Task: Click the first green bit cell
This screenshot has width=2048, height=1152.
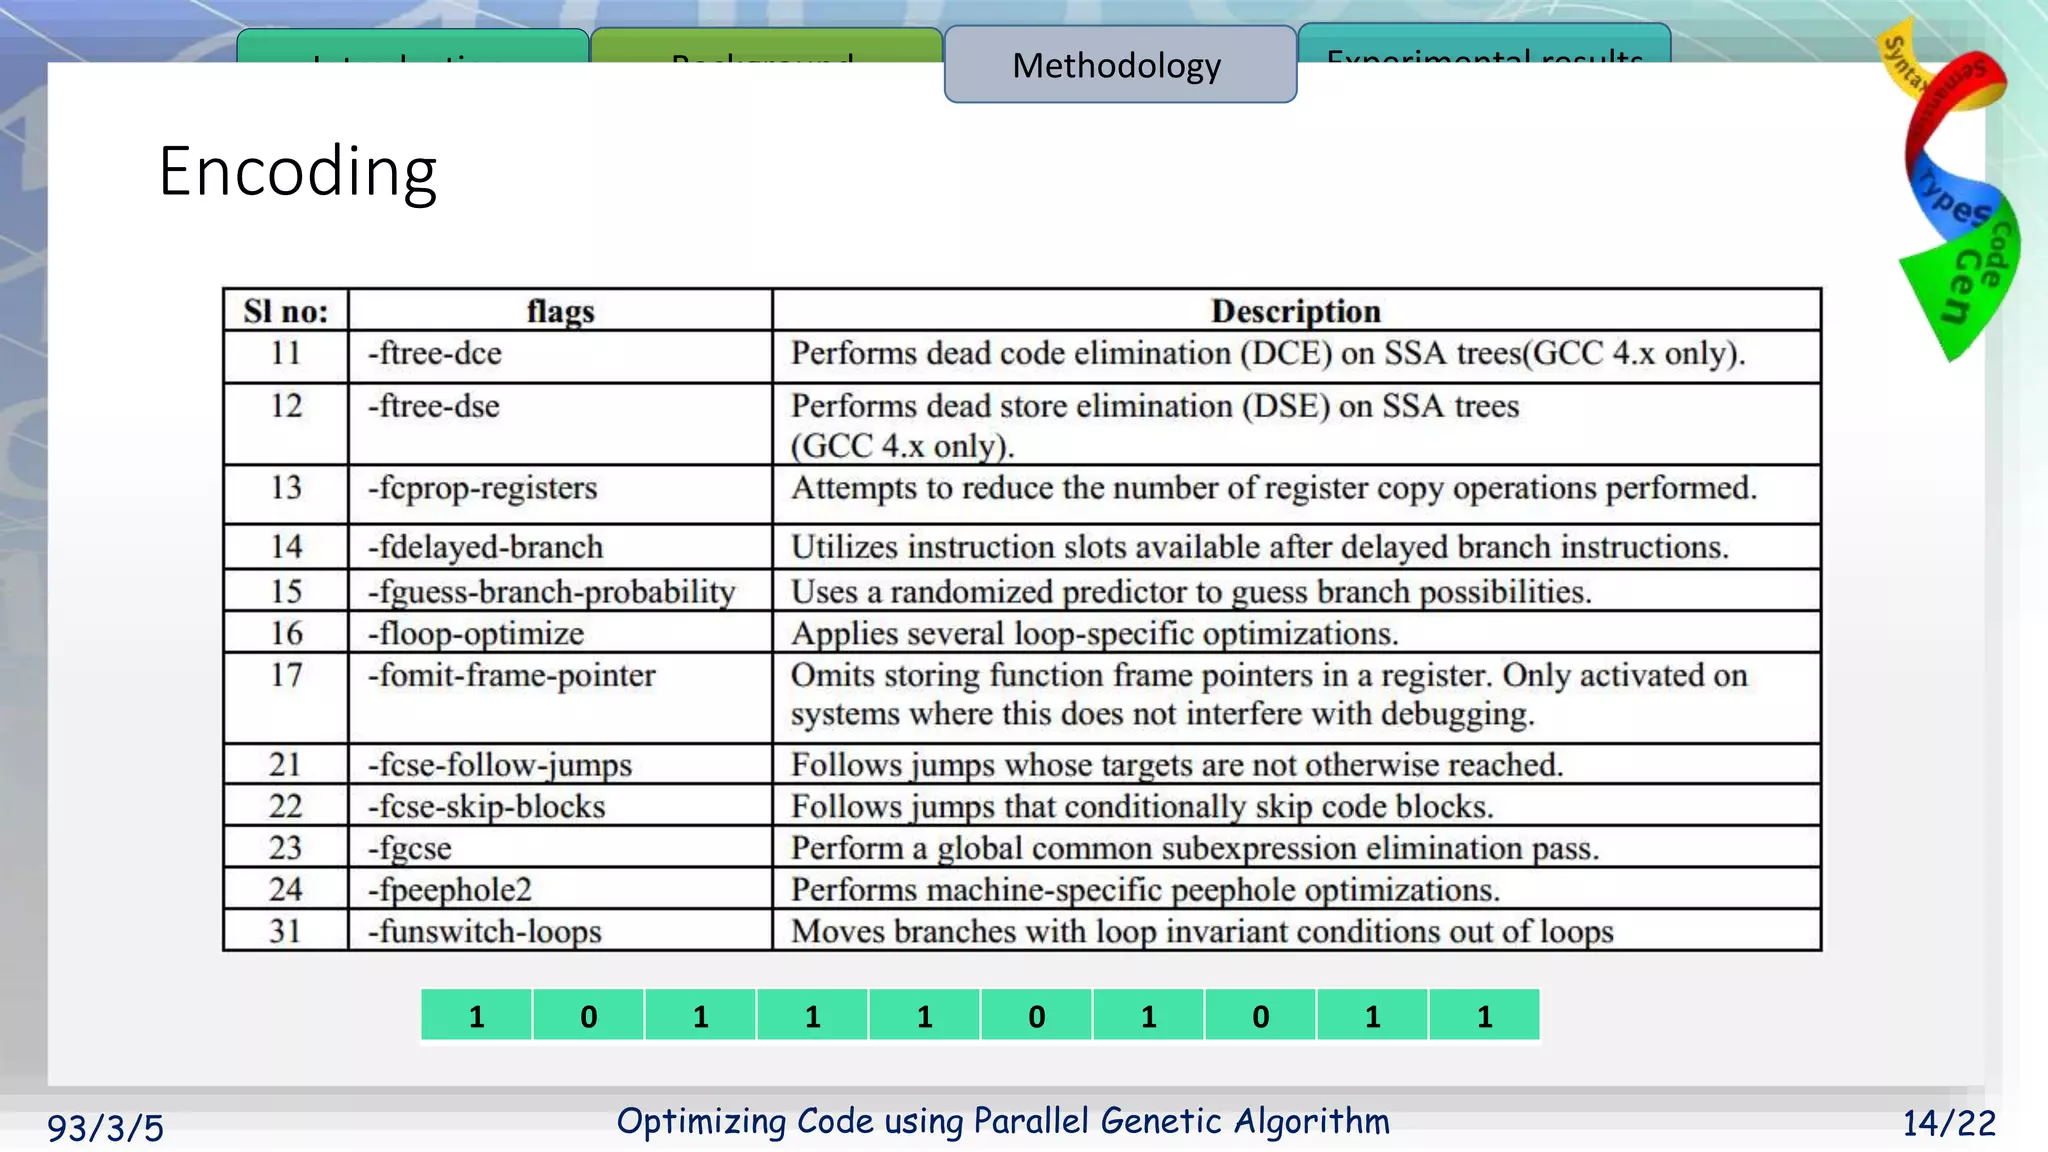Action: [x=477, y=1015]
